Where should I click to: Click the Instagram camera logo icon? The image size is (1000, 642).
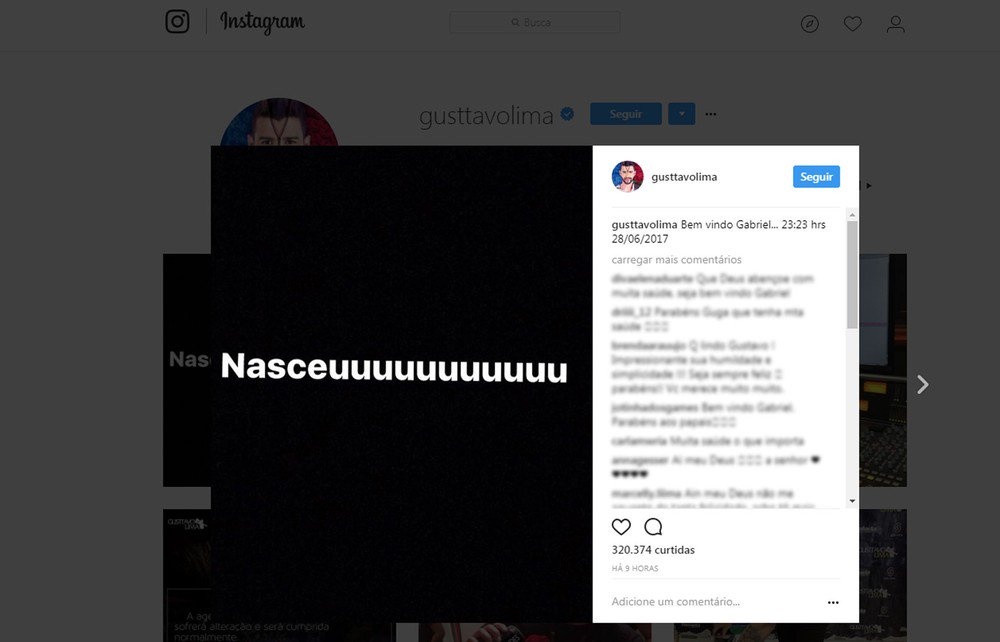(x=177, y=22)
